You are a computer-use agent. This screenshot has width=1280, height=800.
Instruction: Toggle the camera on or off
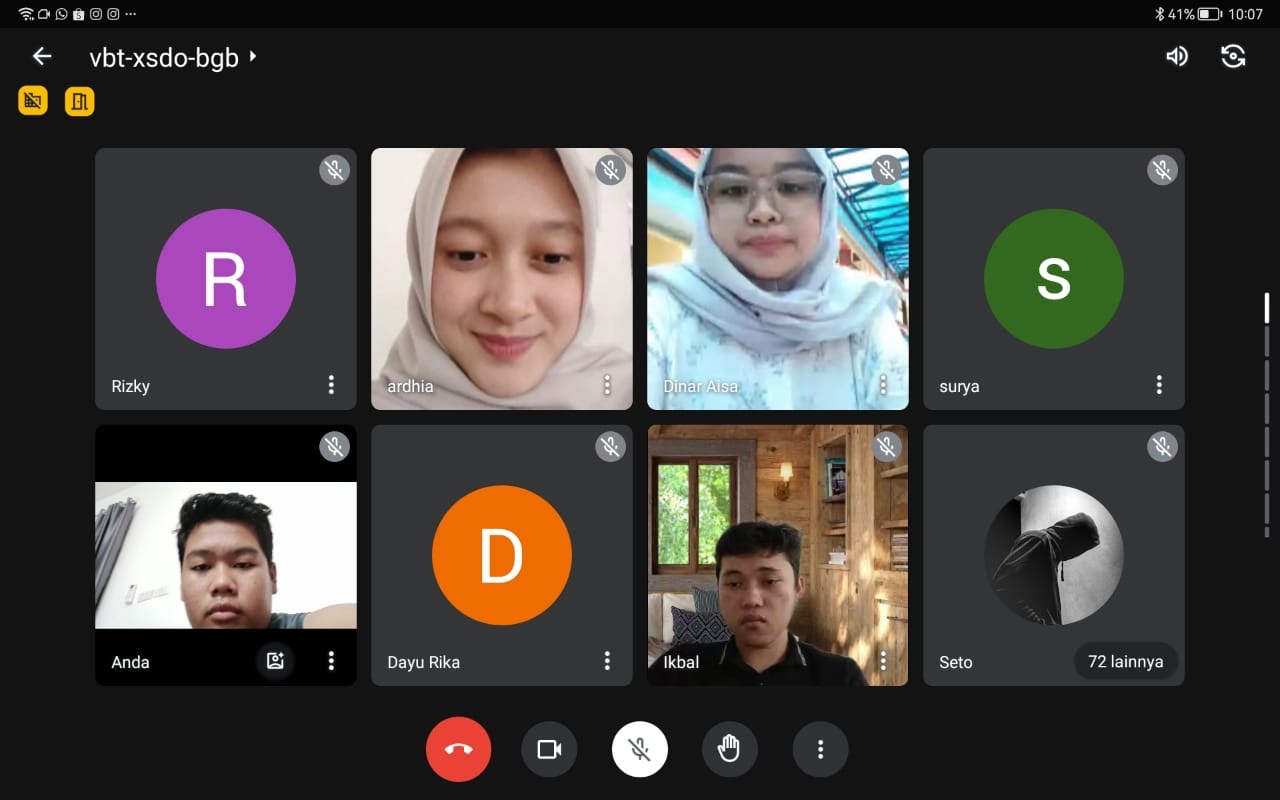click(549, 749)
